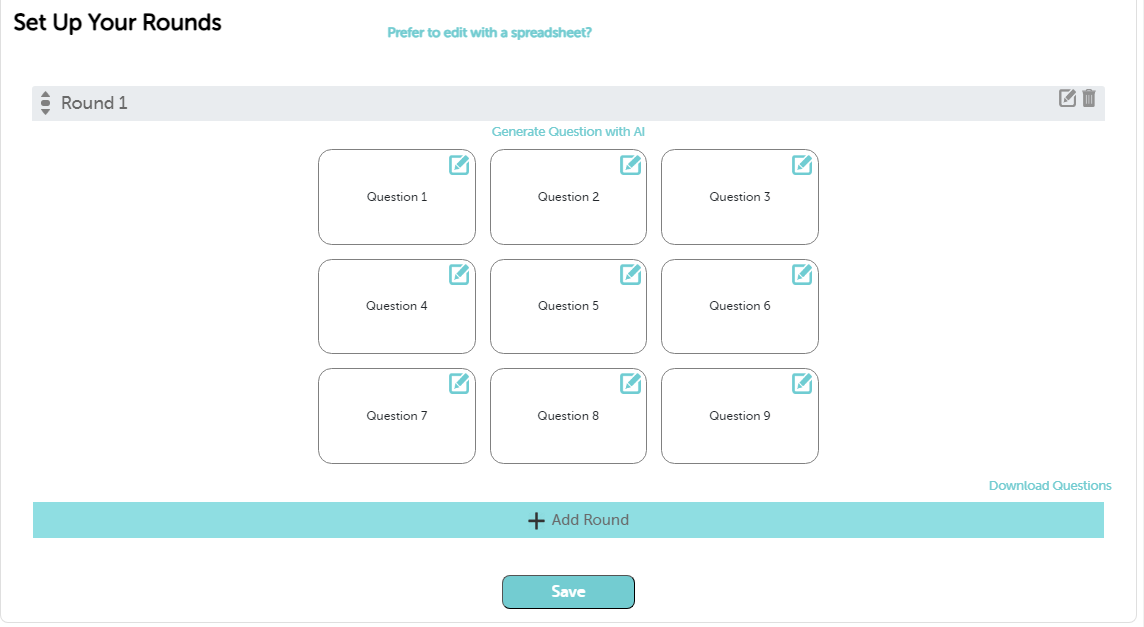Open the edit pencil for Question 5

pos(630,274)
